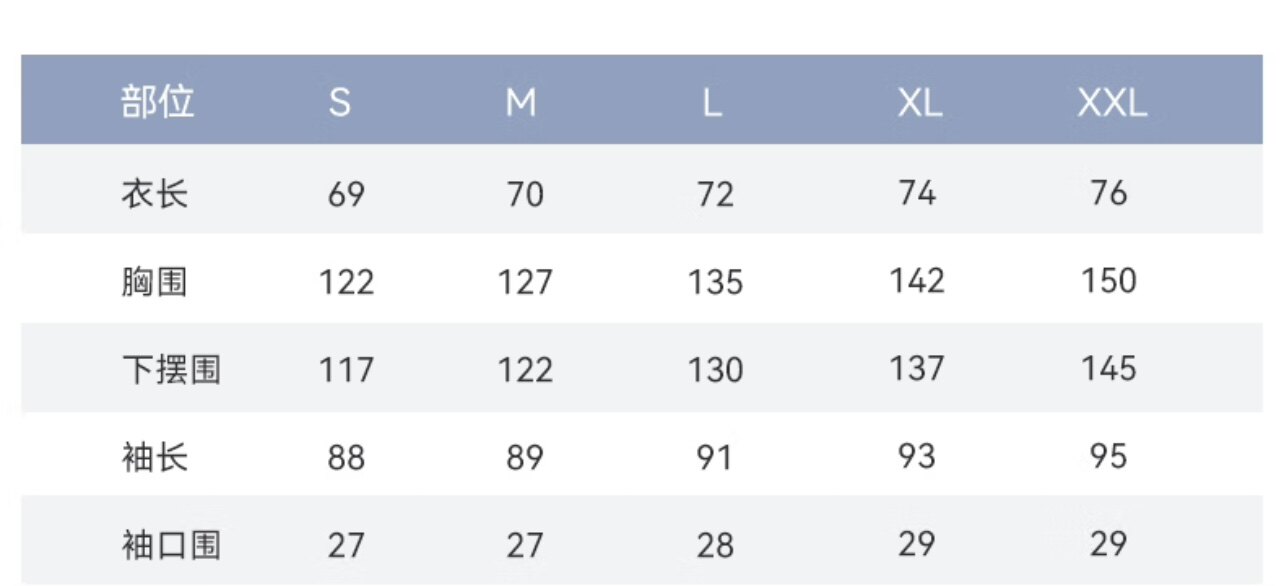Click the XXL size column header
Viewport: 1284px width, 586px height.
point(1111,103)
